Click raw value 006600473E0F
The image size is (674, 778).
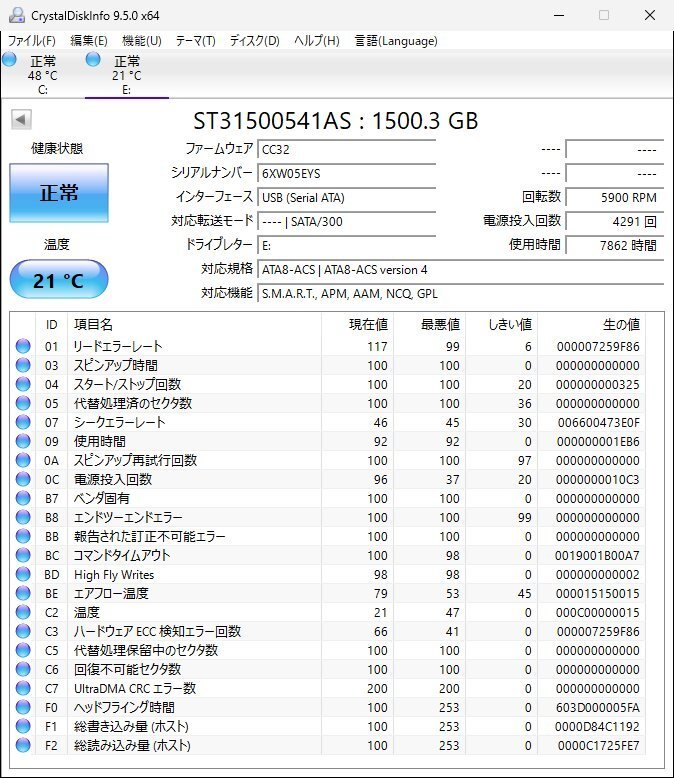tap(599, 423)
